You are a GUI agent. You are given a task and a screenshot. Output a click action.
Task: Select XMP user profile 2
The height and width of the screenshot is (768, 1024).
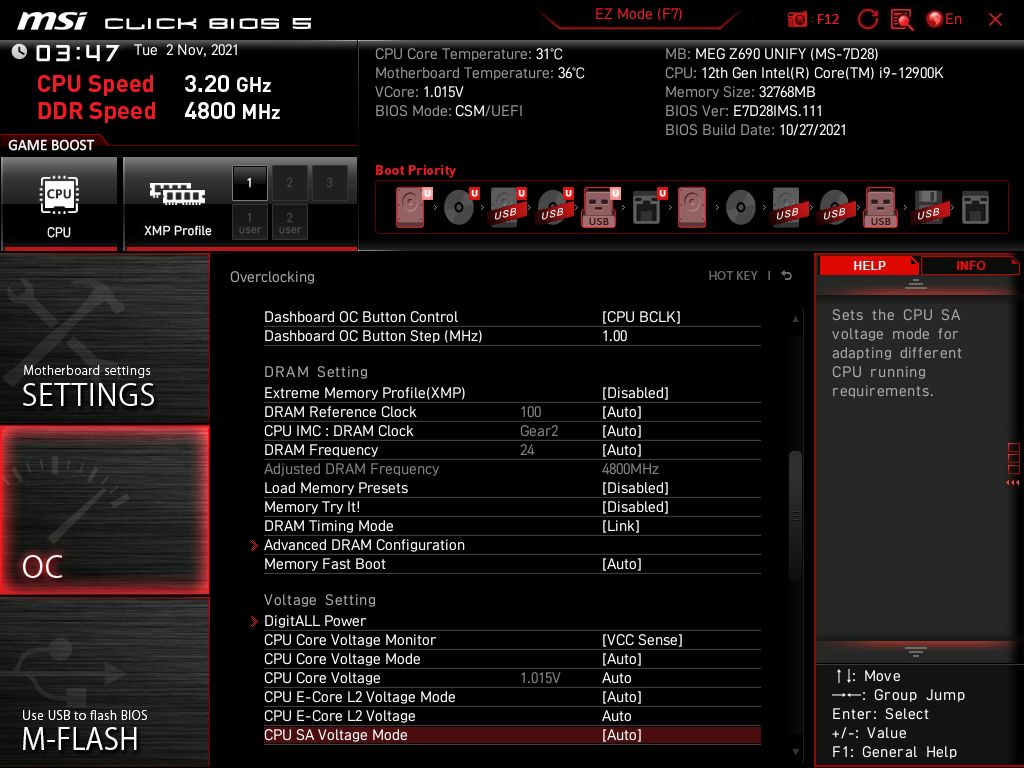tap(289, 223)
